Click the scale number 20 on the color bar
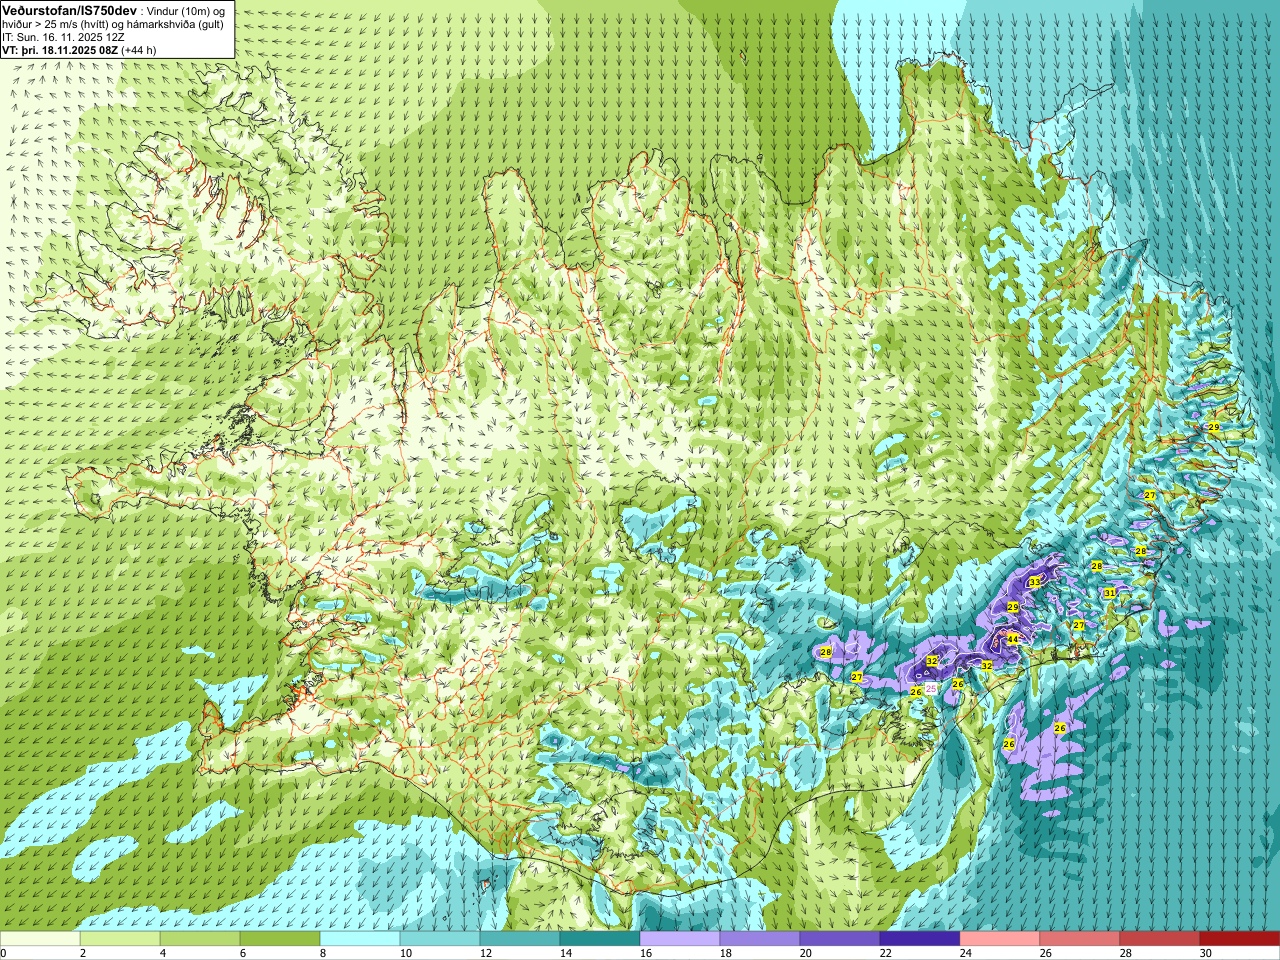Image resolution: width=1280 pixels, height=960 pixels. [x=806, y=953]
